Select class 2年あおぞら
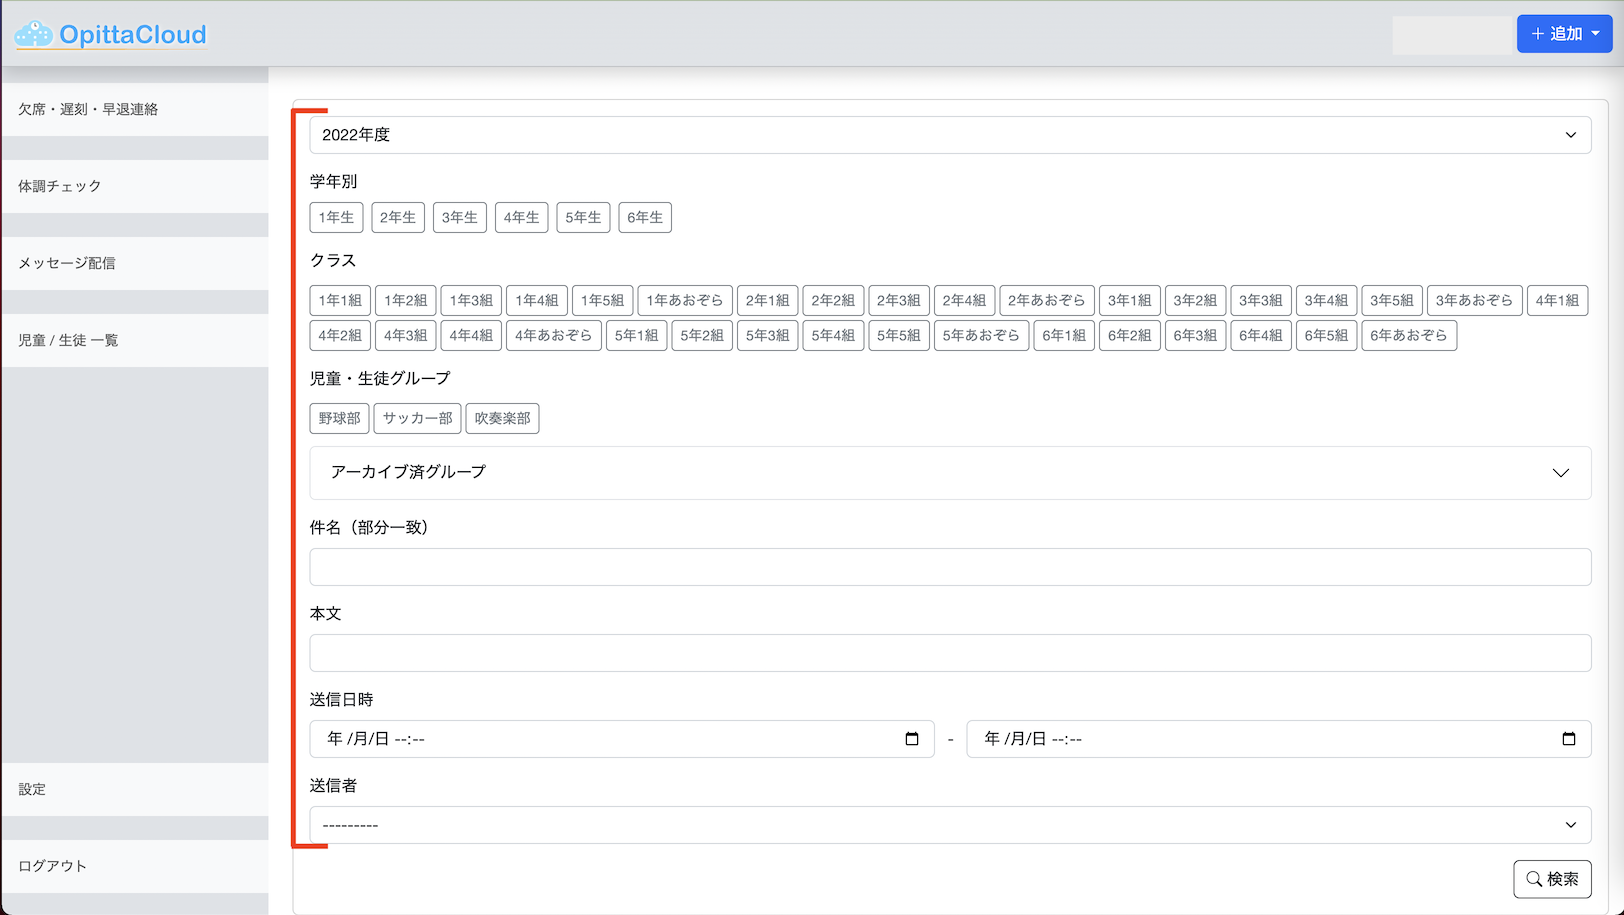The image size is (1624, 915). click(1047, 300)
